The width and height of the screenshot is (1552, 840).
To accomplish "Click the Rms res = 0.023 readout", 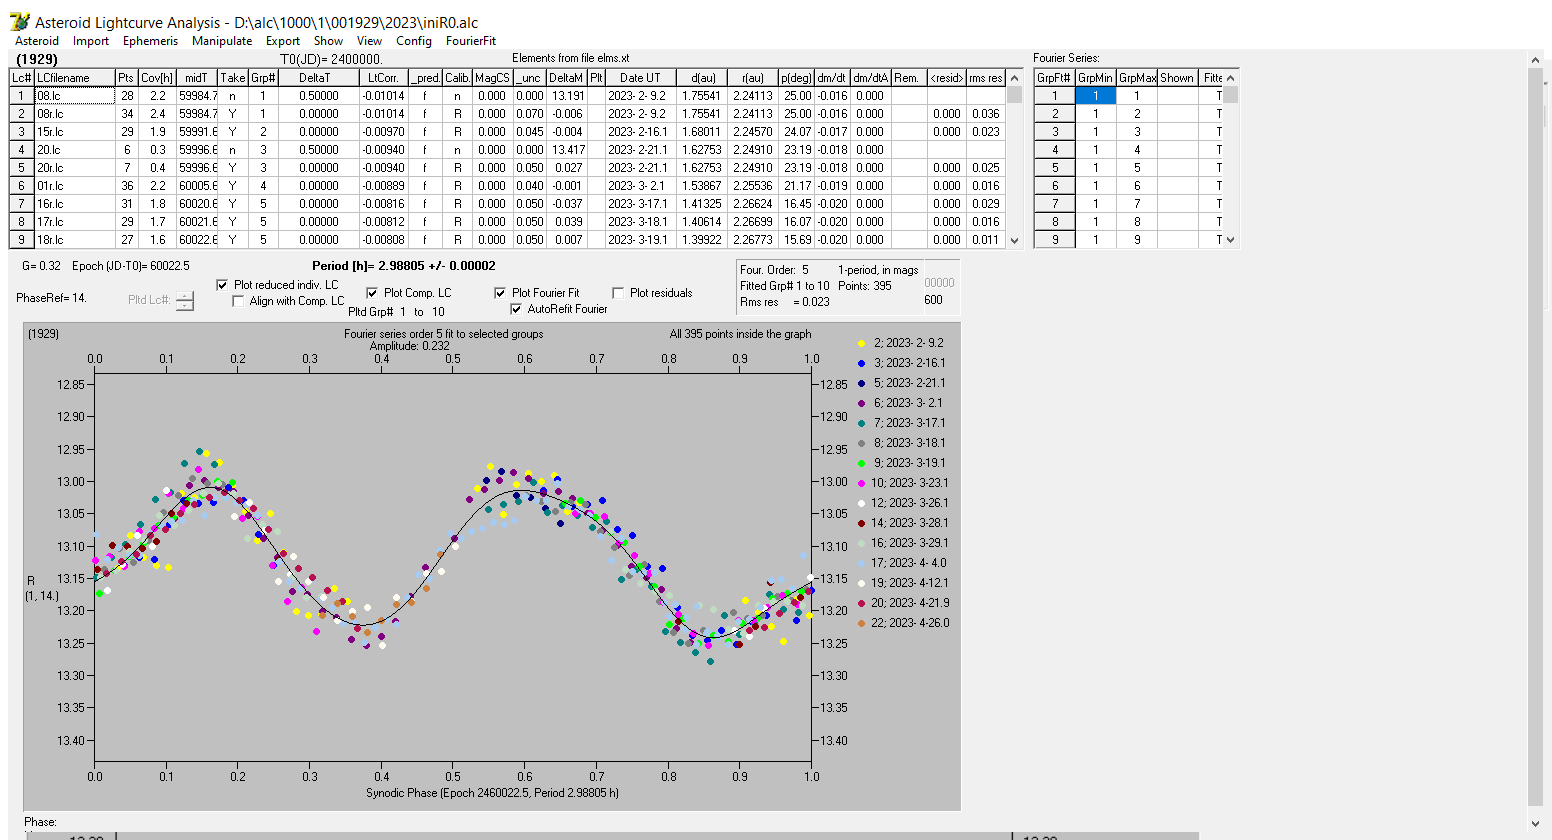I will point(784,302).
